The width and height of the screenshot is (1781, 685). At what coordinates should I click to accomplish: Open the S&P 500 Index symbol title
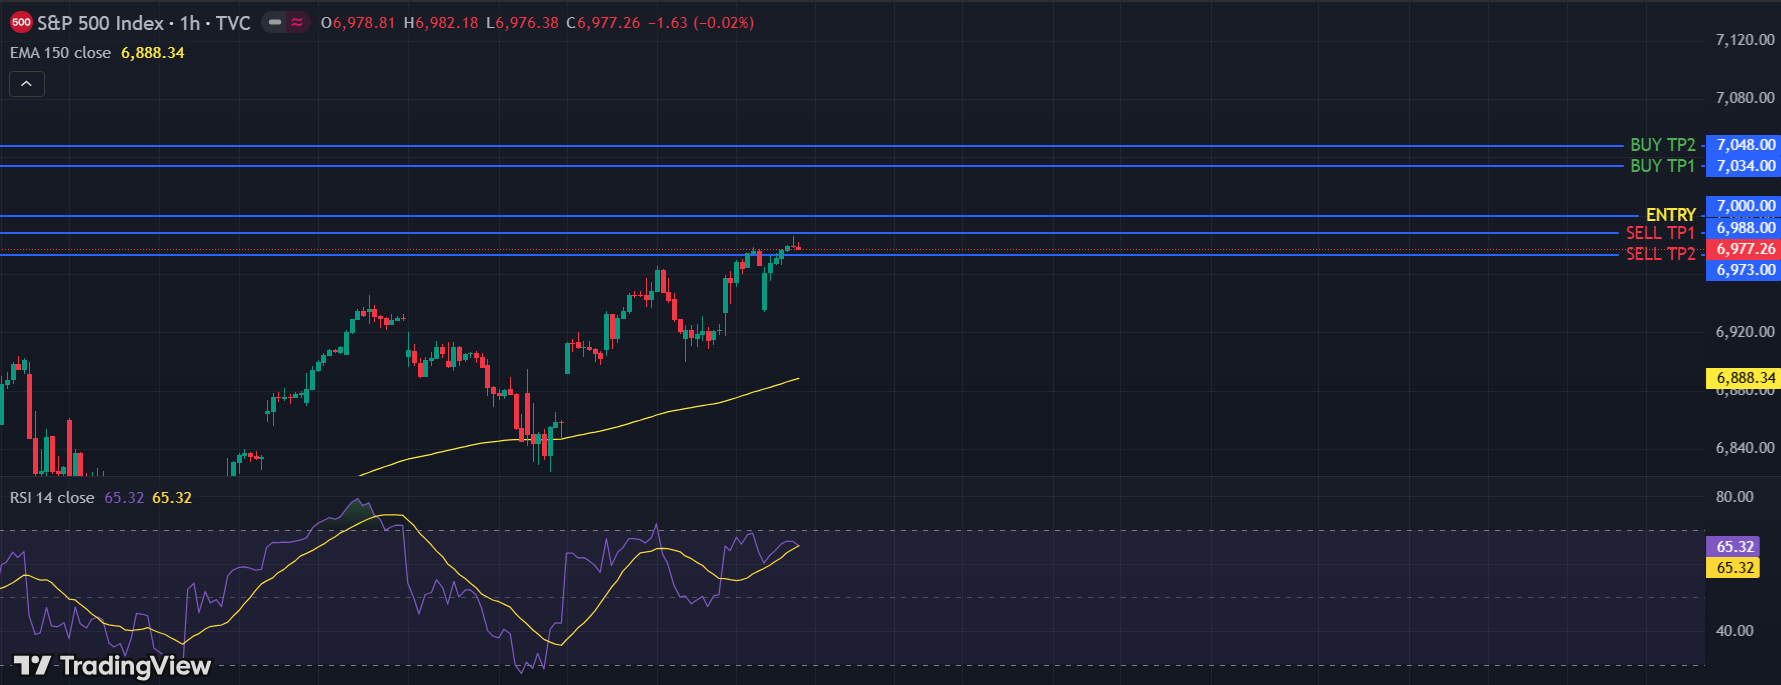(x=100, y=23)
